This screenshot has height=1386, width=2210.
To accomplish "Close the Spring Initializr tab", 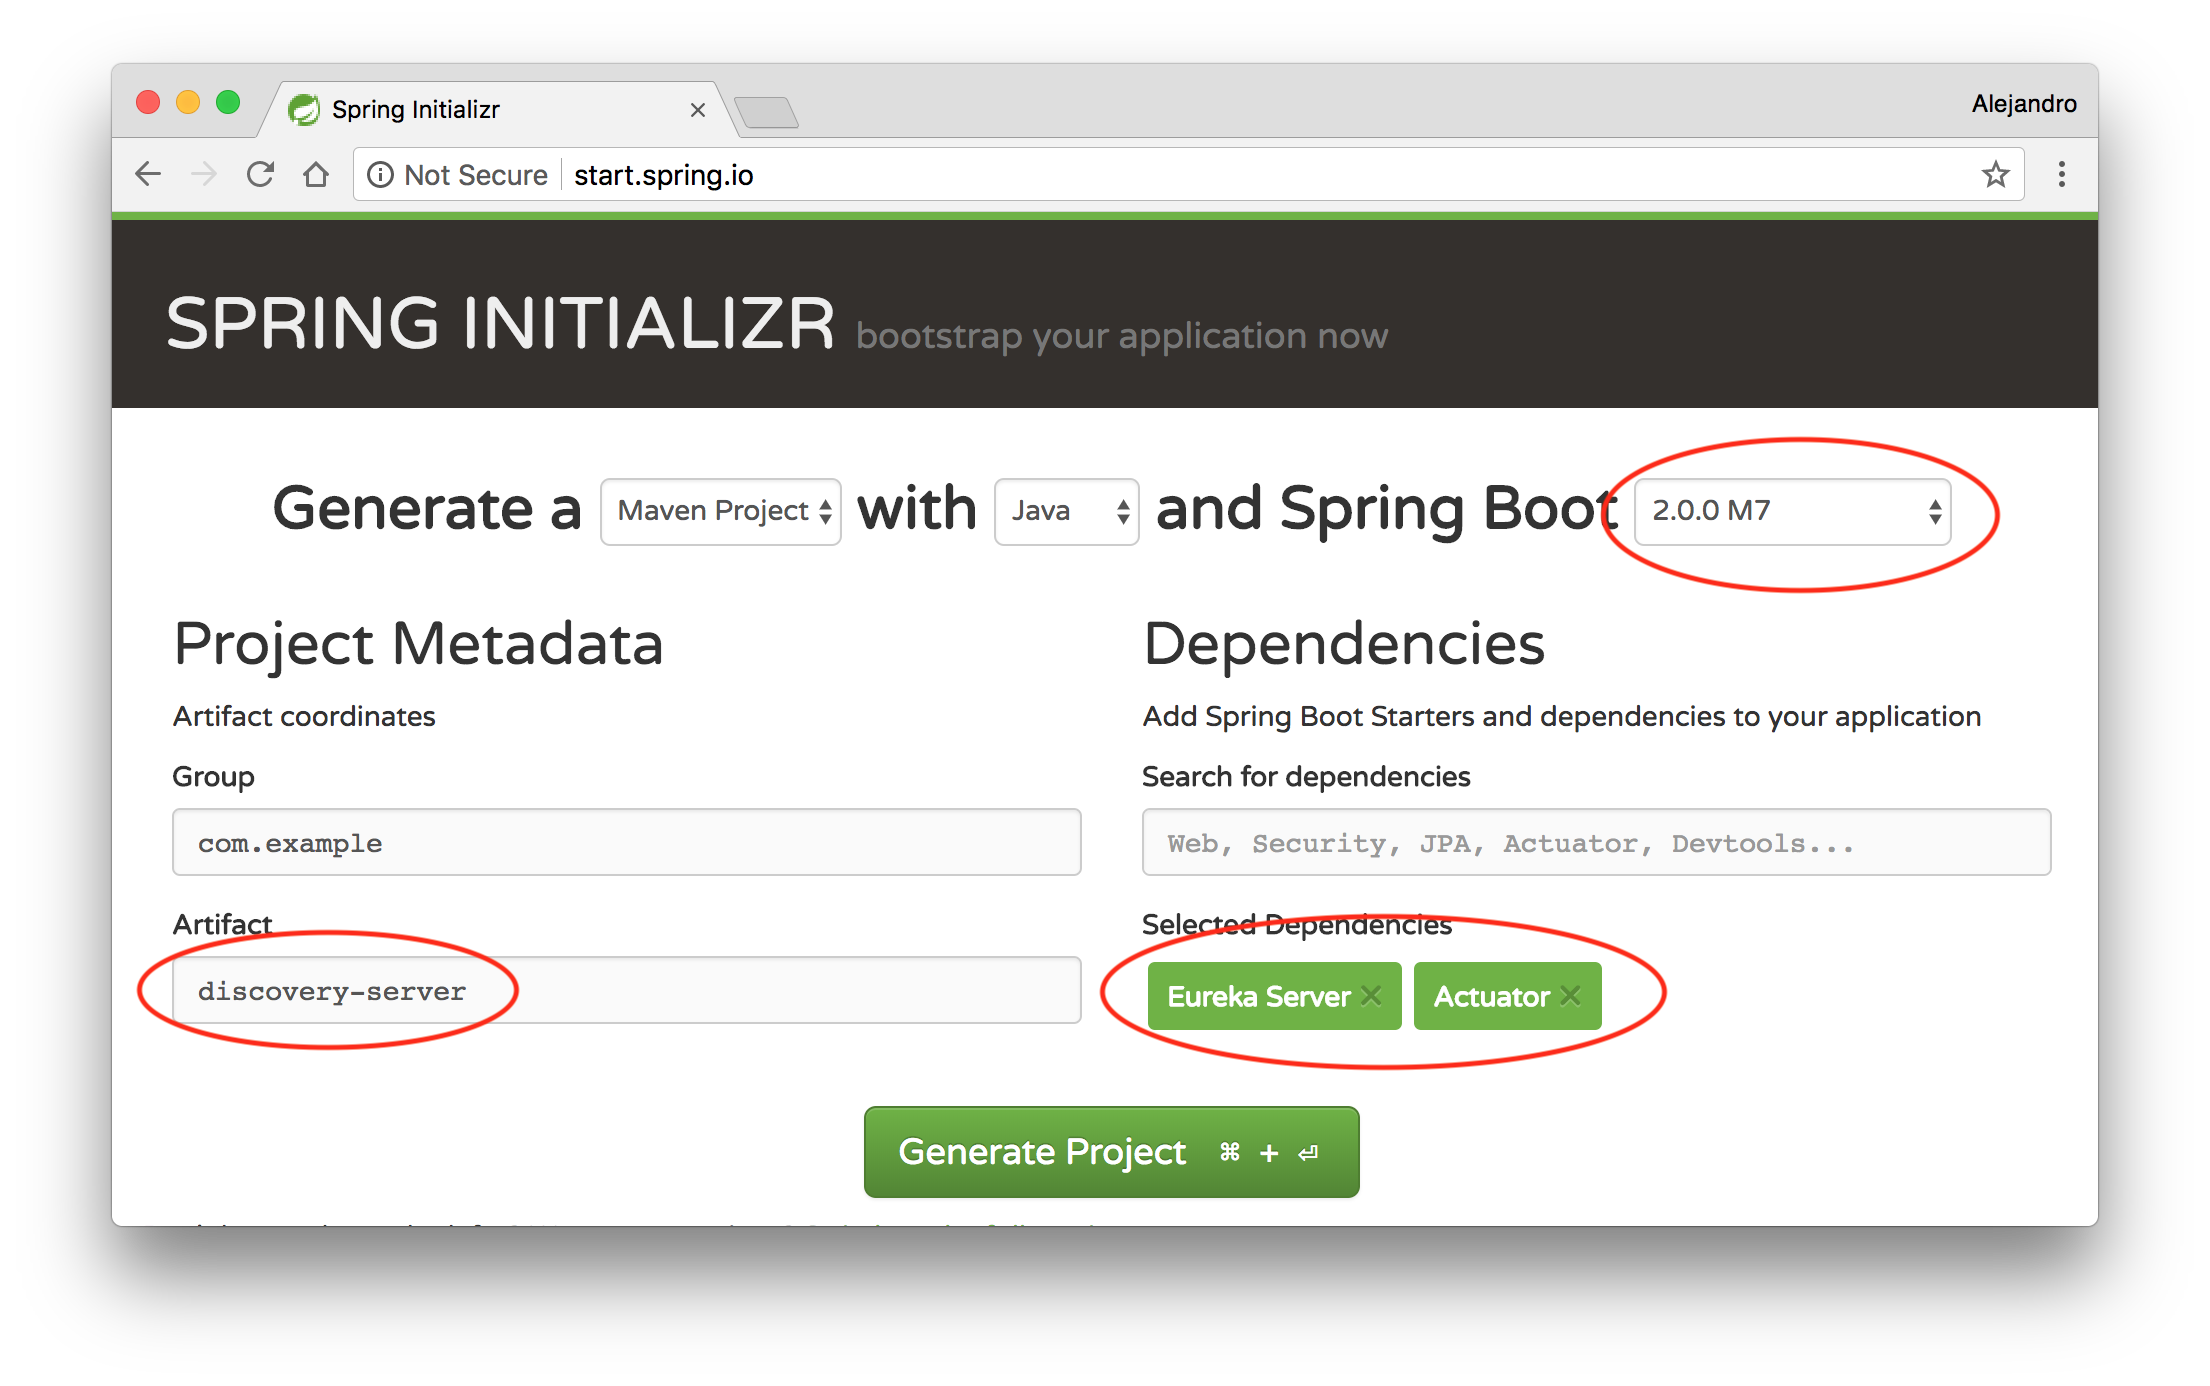I will [697, 110].
